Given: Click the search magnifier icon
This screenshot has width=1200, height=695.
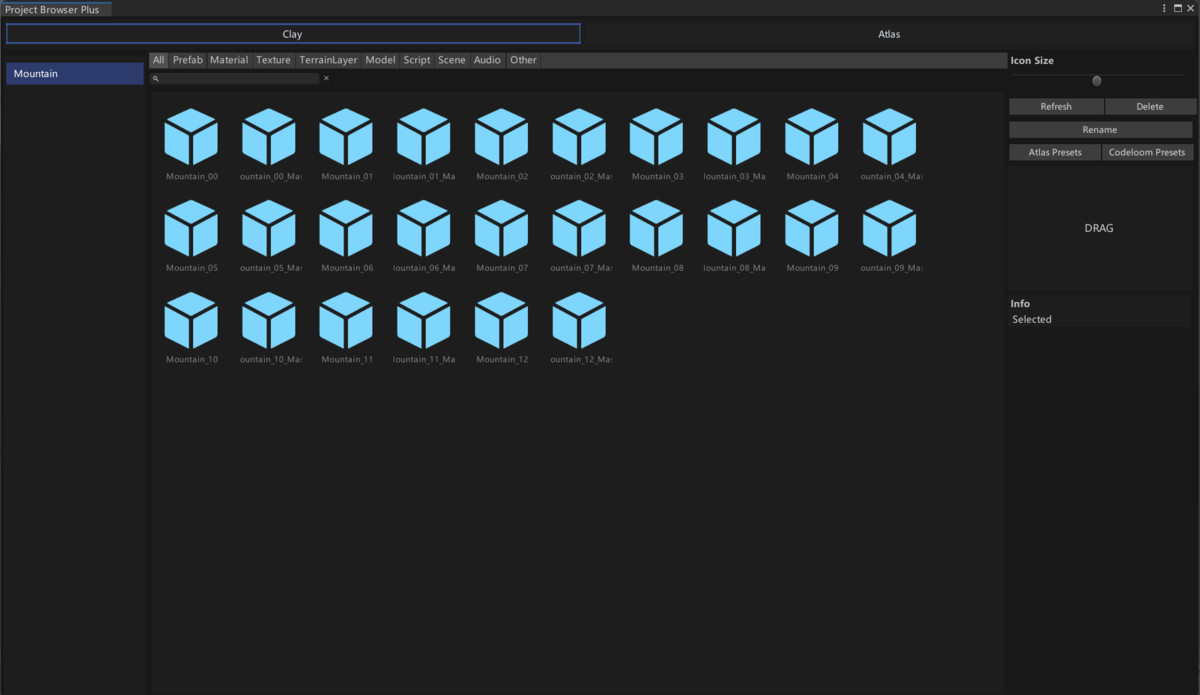Looking at the screenshot, I should coord(157,77).
